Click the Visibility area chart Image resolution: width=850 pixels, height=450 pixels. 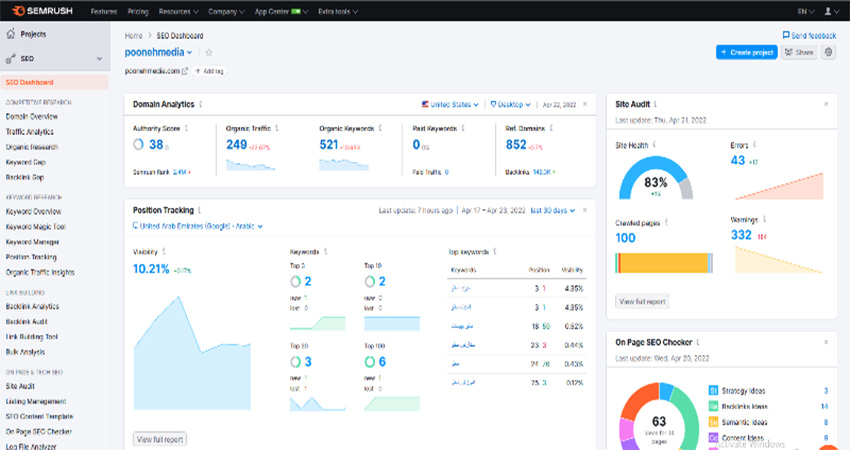click(192, 353)
